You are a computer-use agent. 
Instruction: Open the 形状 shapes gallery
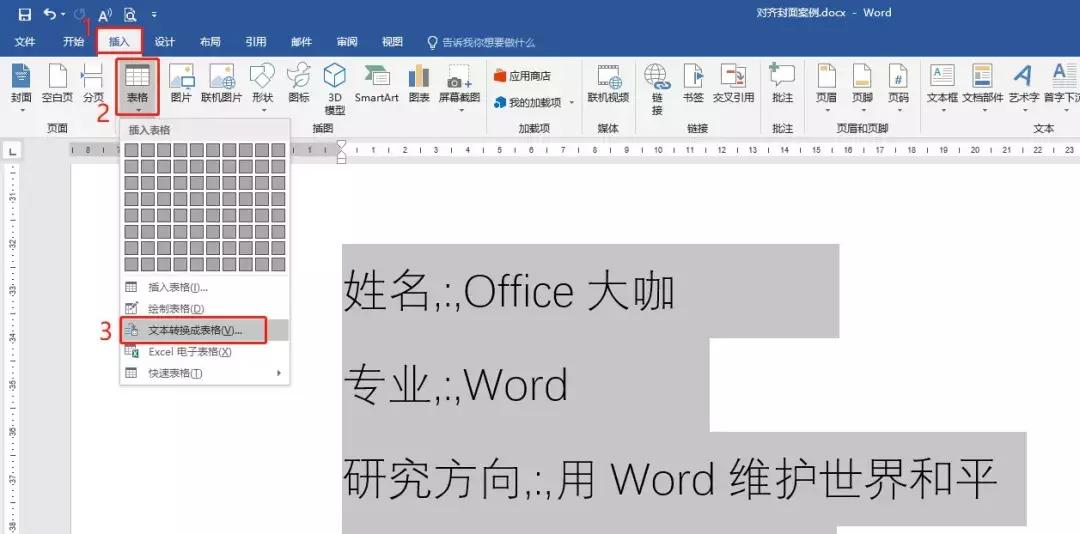[262, 88]
